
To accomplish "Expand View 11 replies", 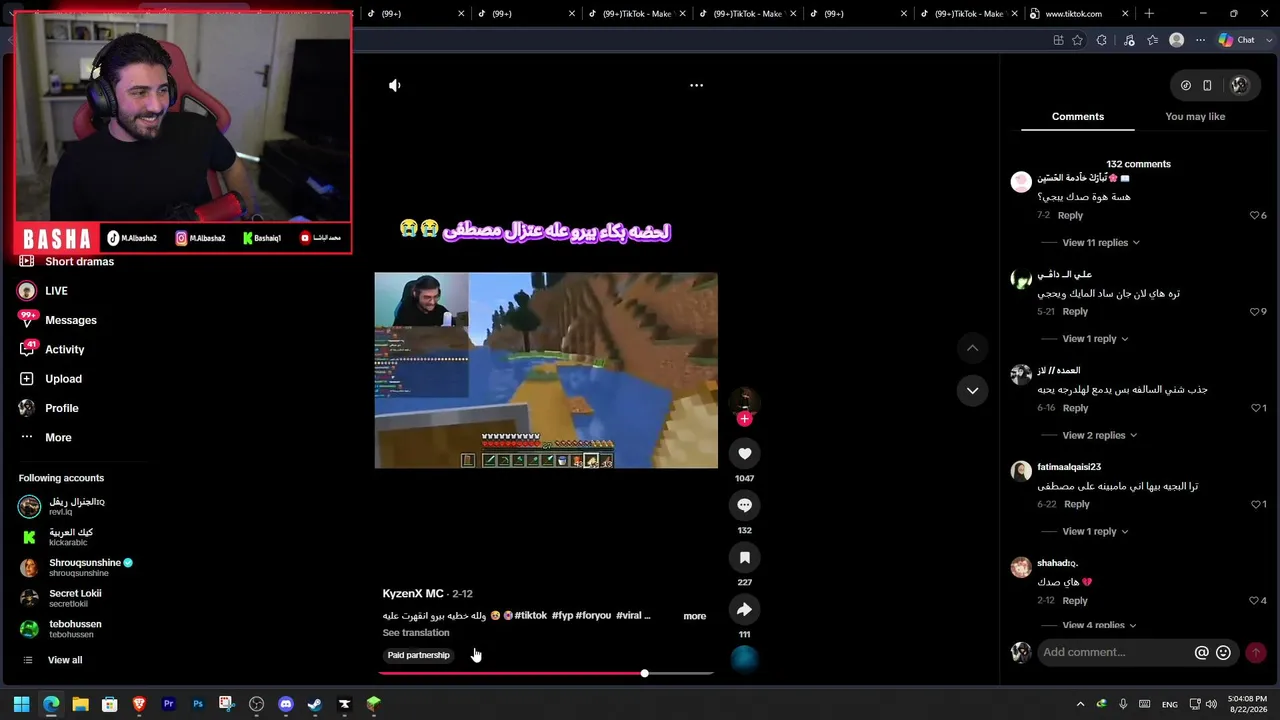I will 1100,243.
